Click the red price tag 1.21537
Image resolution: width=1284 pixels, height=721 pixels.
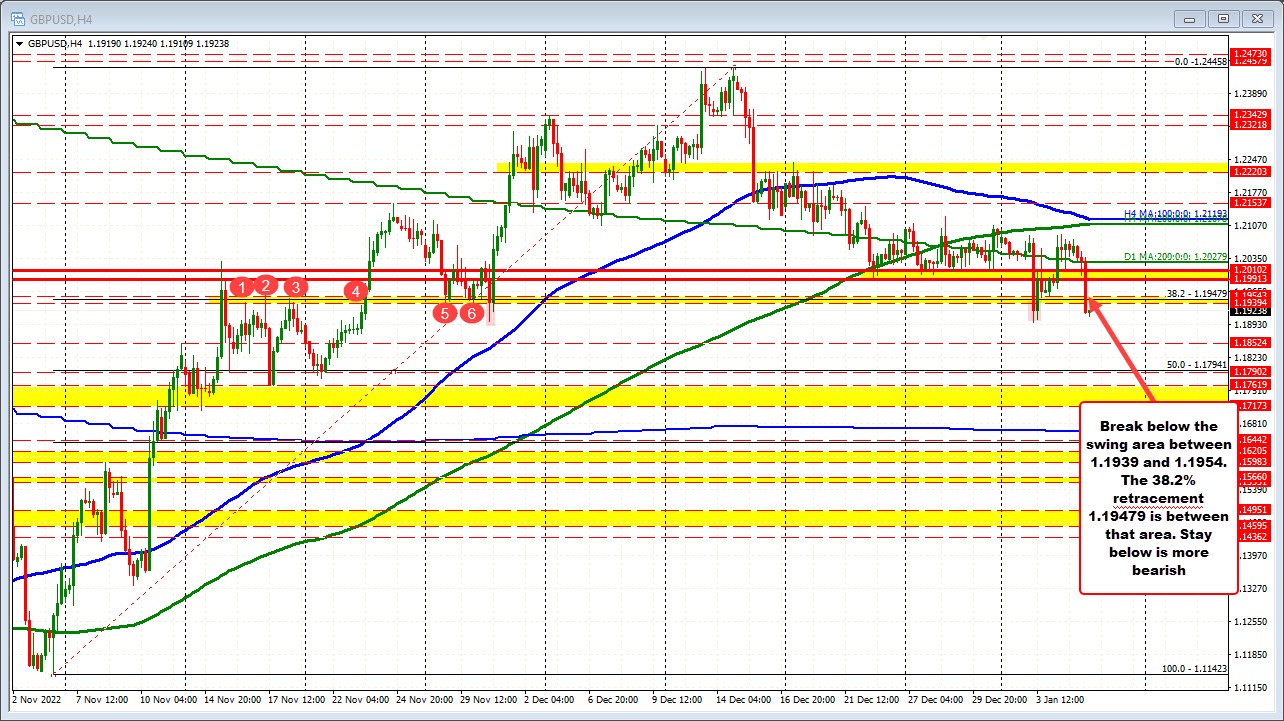point(1251,202)
